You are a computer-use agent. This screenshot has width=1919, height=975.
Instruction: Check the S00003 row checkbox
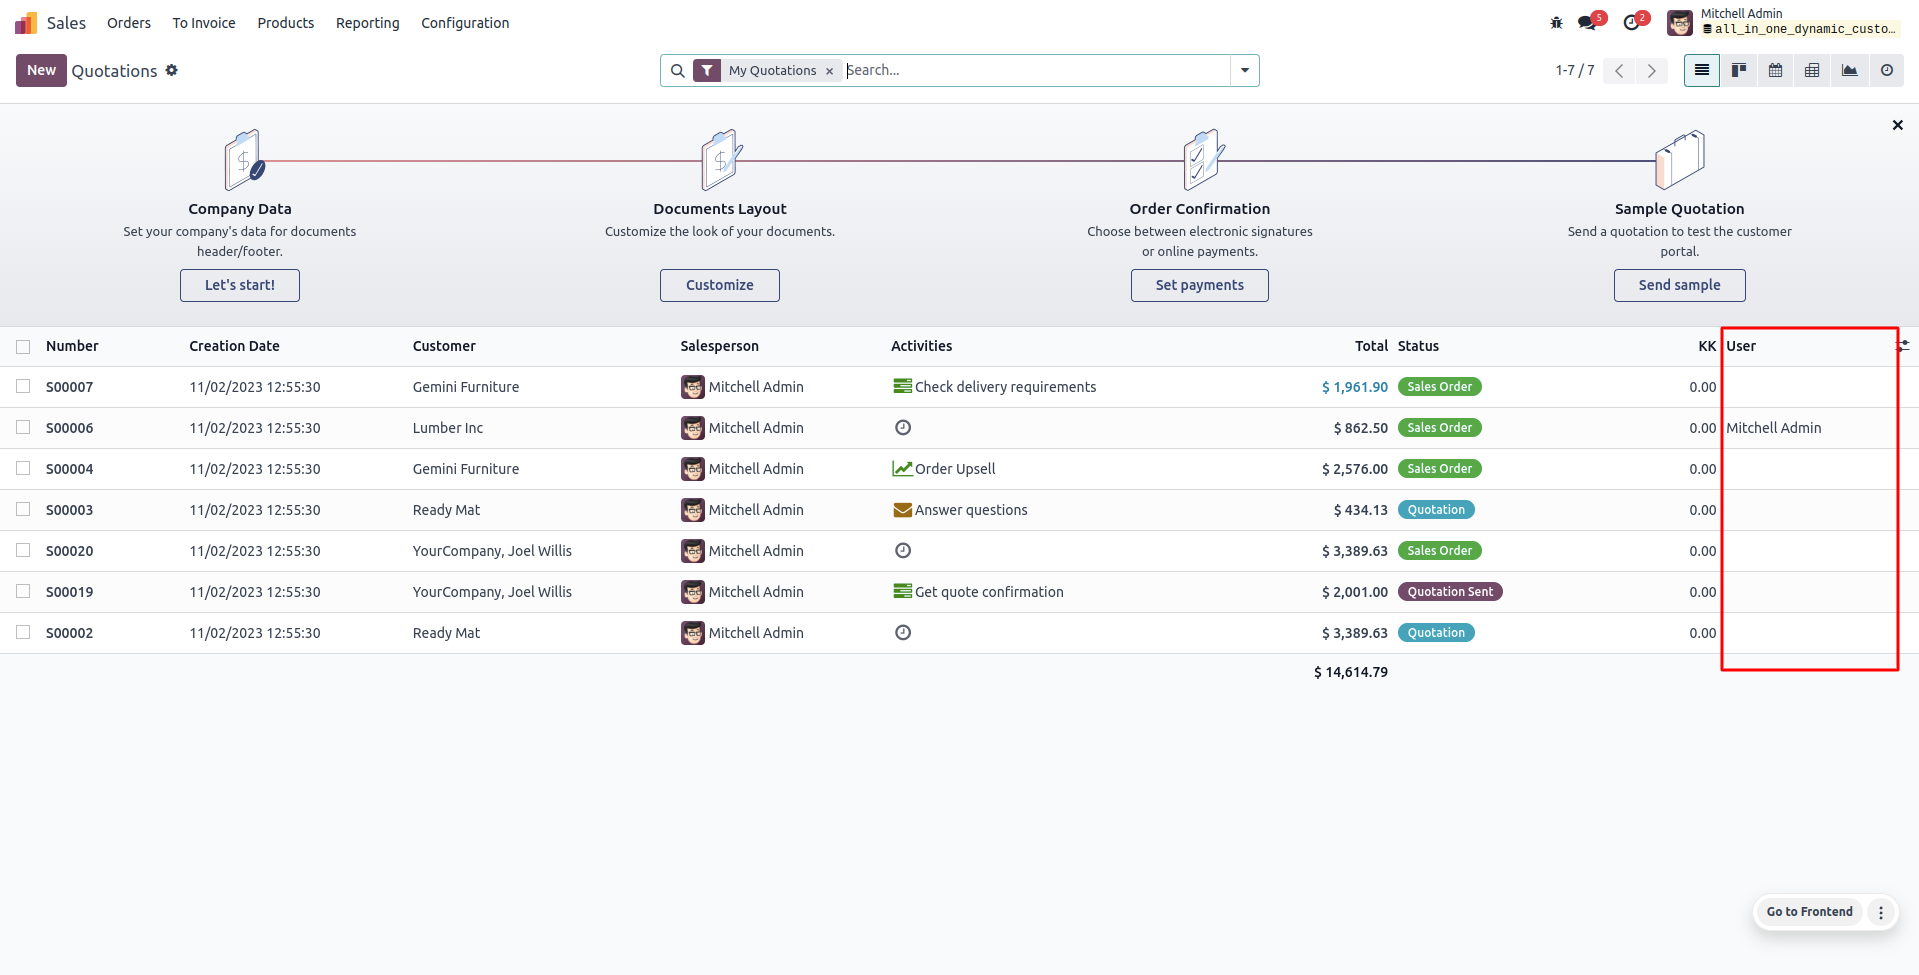tap(23, 510)
